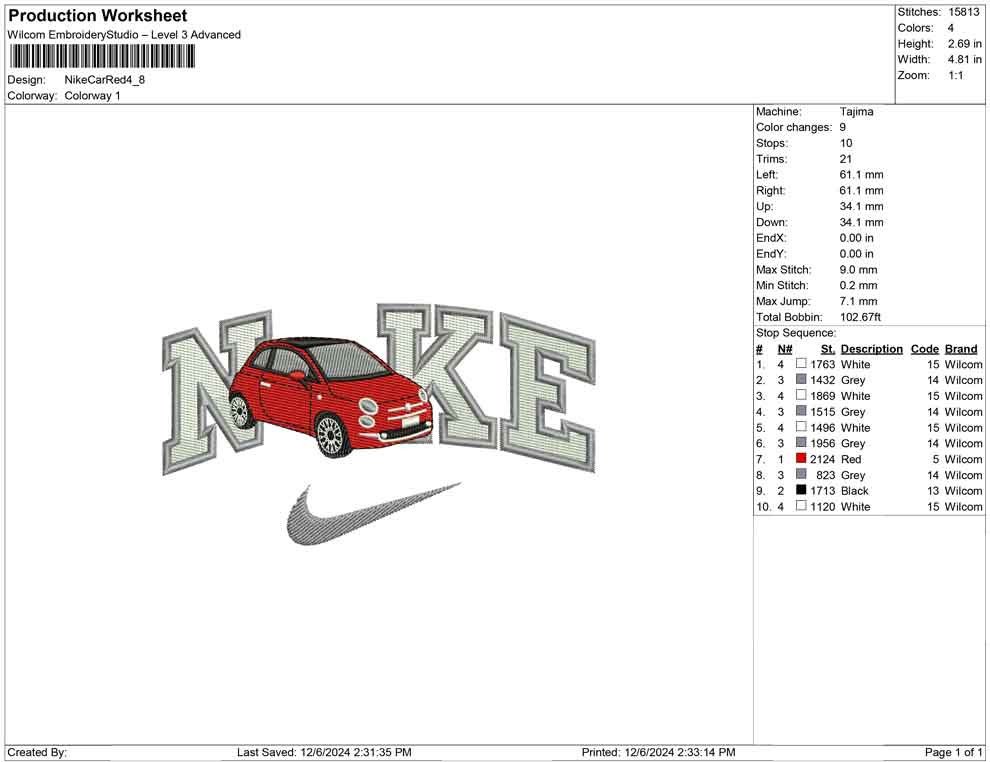Select the white swatch beside 1496 White
Screen dimensions: 990x762
click(x=801, y=427)
